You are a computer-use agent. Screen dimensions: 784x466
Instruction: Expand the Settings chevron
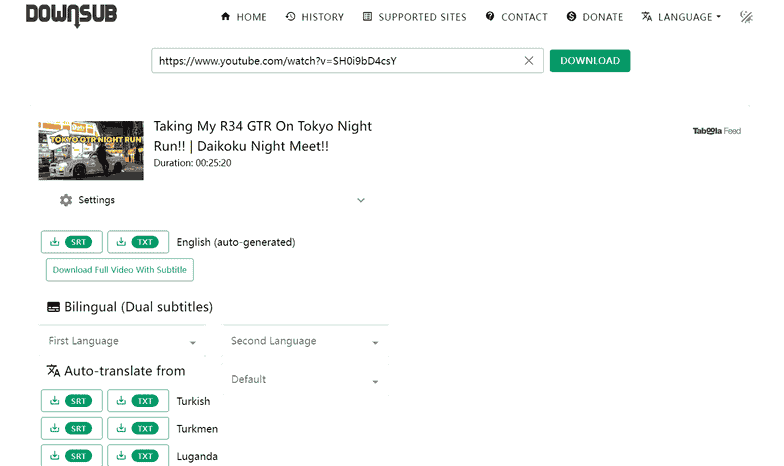pyautogui.click(x=361, y=200)
